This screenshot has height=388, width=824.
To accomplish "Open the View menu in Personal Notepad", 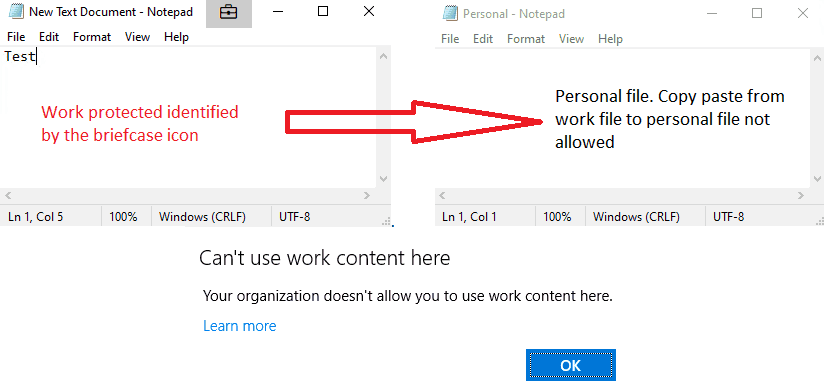I will (571, 39).
